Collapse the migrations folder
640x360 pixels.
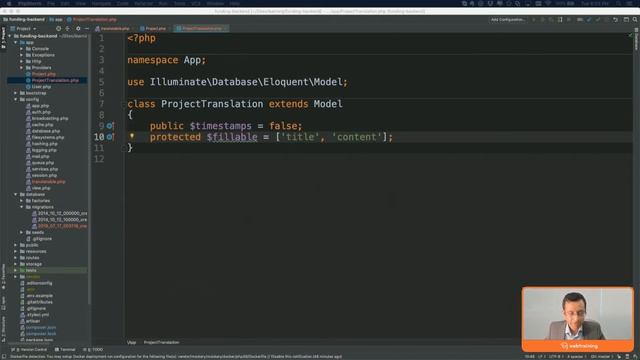(x=21, y=207)
